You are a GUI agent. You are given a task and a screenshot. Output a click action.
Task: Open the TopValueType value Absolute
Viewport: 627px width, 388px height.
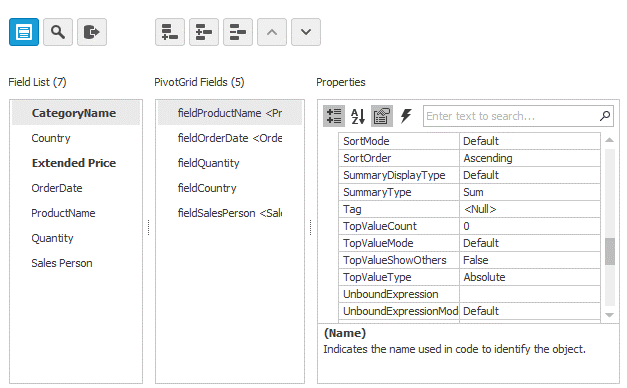[530, 277]
